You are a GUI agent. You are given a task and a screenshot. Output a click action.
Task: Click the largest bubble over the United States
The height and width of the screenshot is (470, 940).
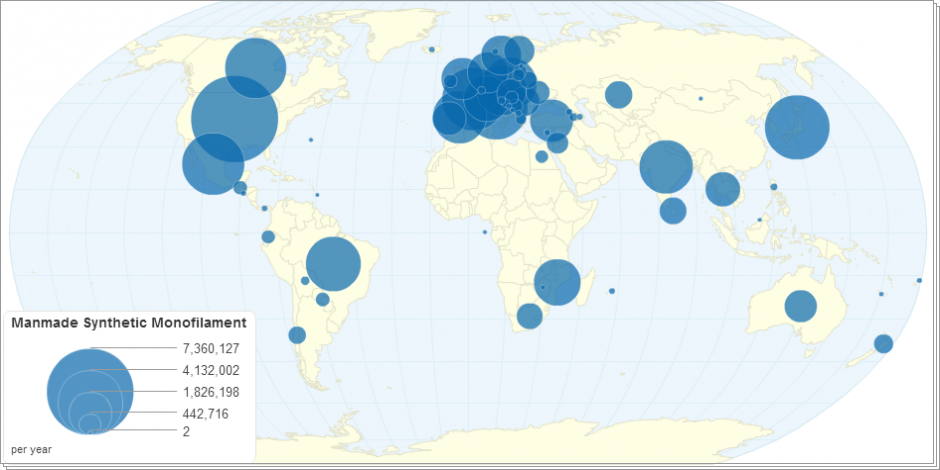coord(234,119)
